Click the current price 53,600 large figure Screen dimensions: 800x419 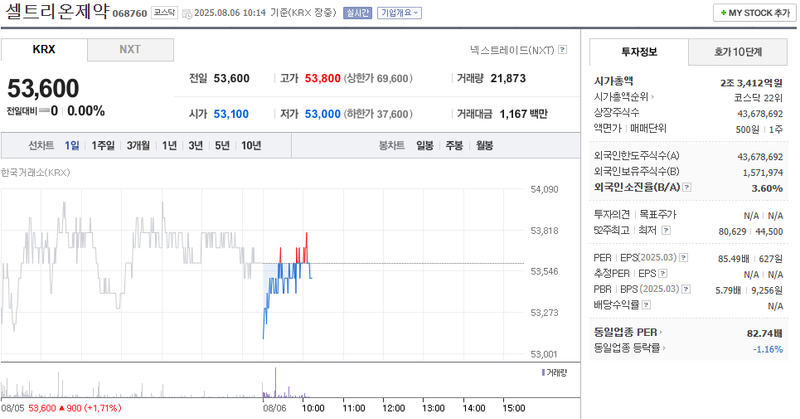click(x=43, y=88)
